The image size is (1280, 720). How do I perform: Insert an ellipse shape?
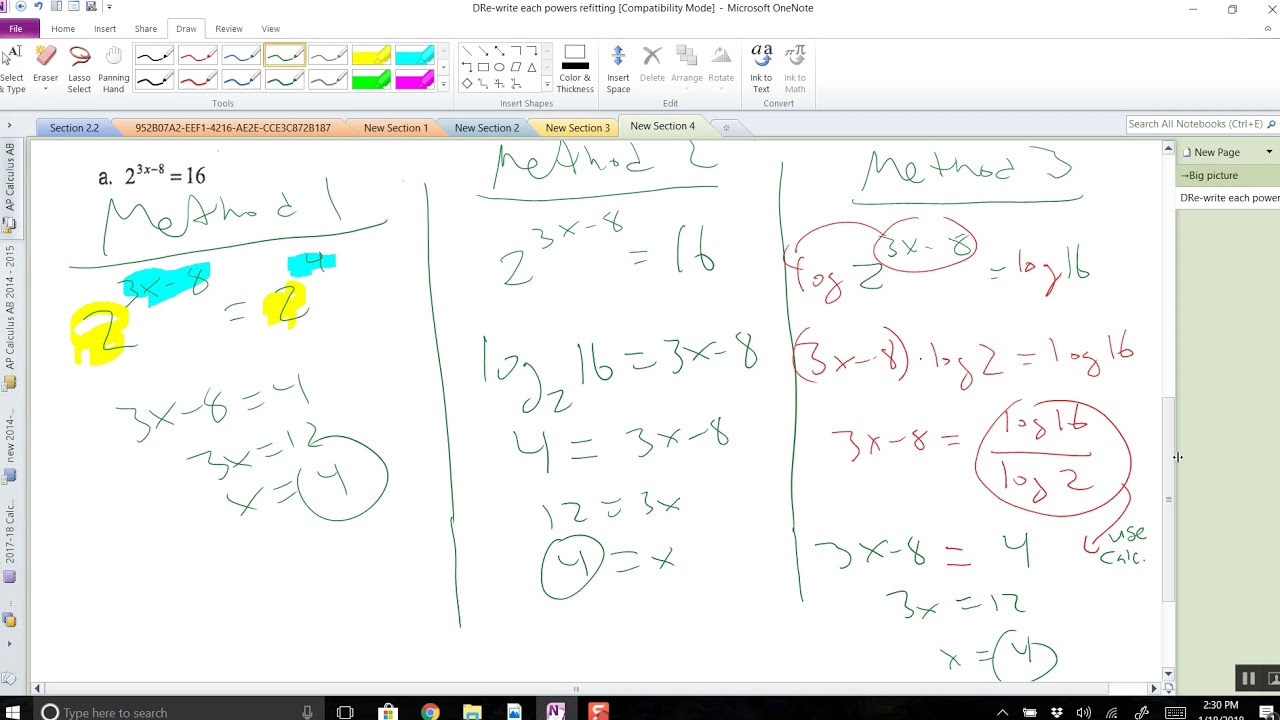click(499, 67)
